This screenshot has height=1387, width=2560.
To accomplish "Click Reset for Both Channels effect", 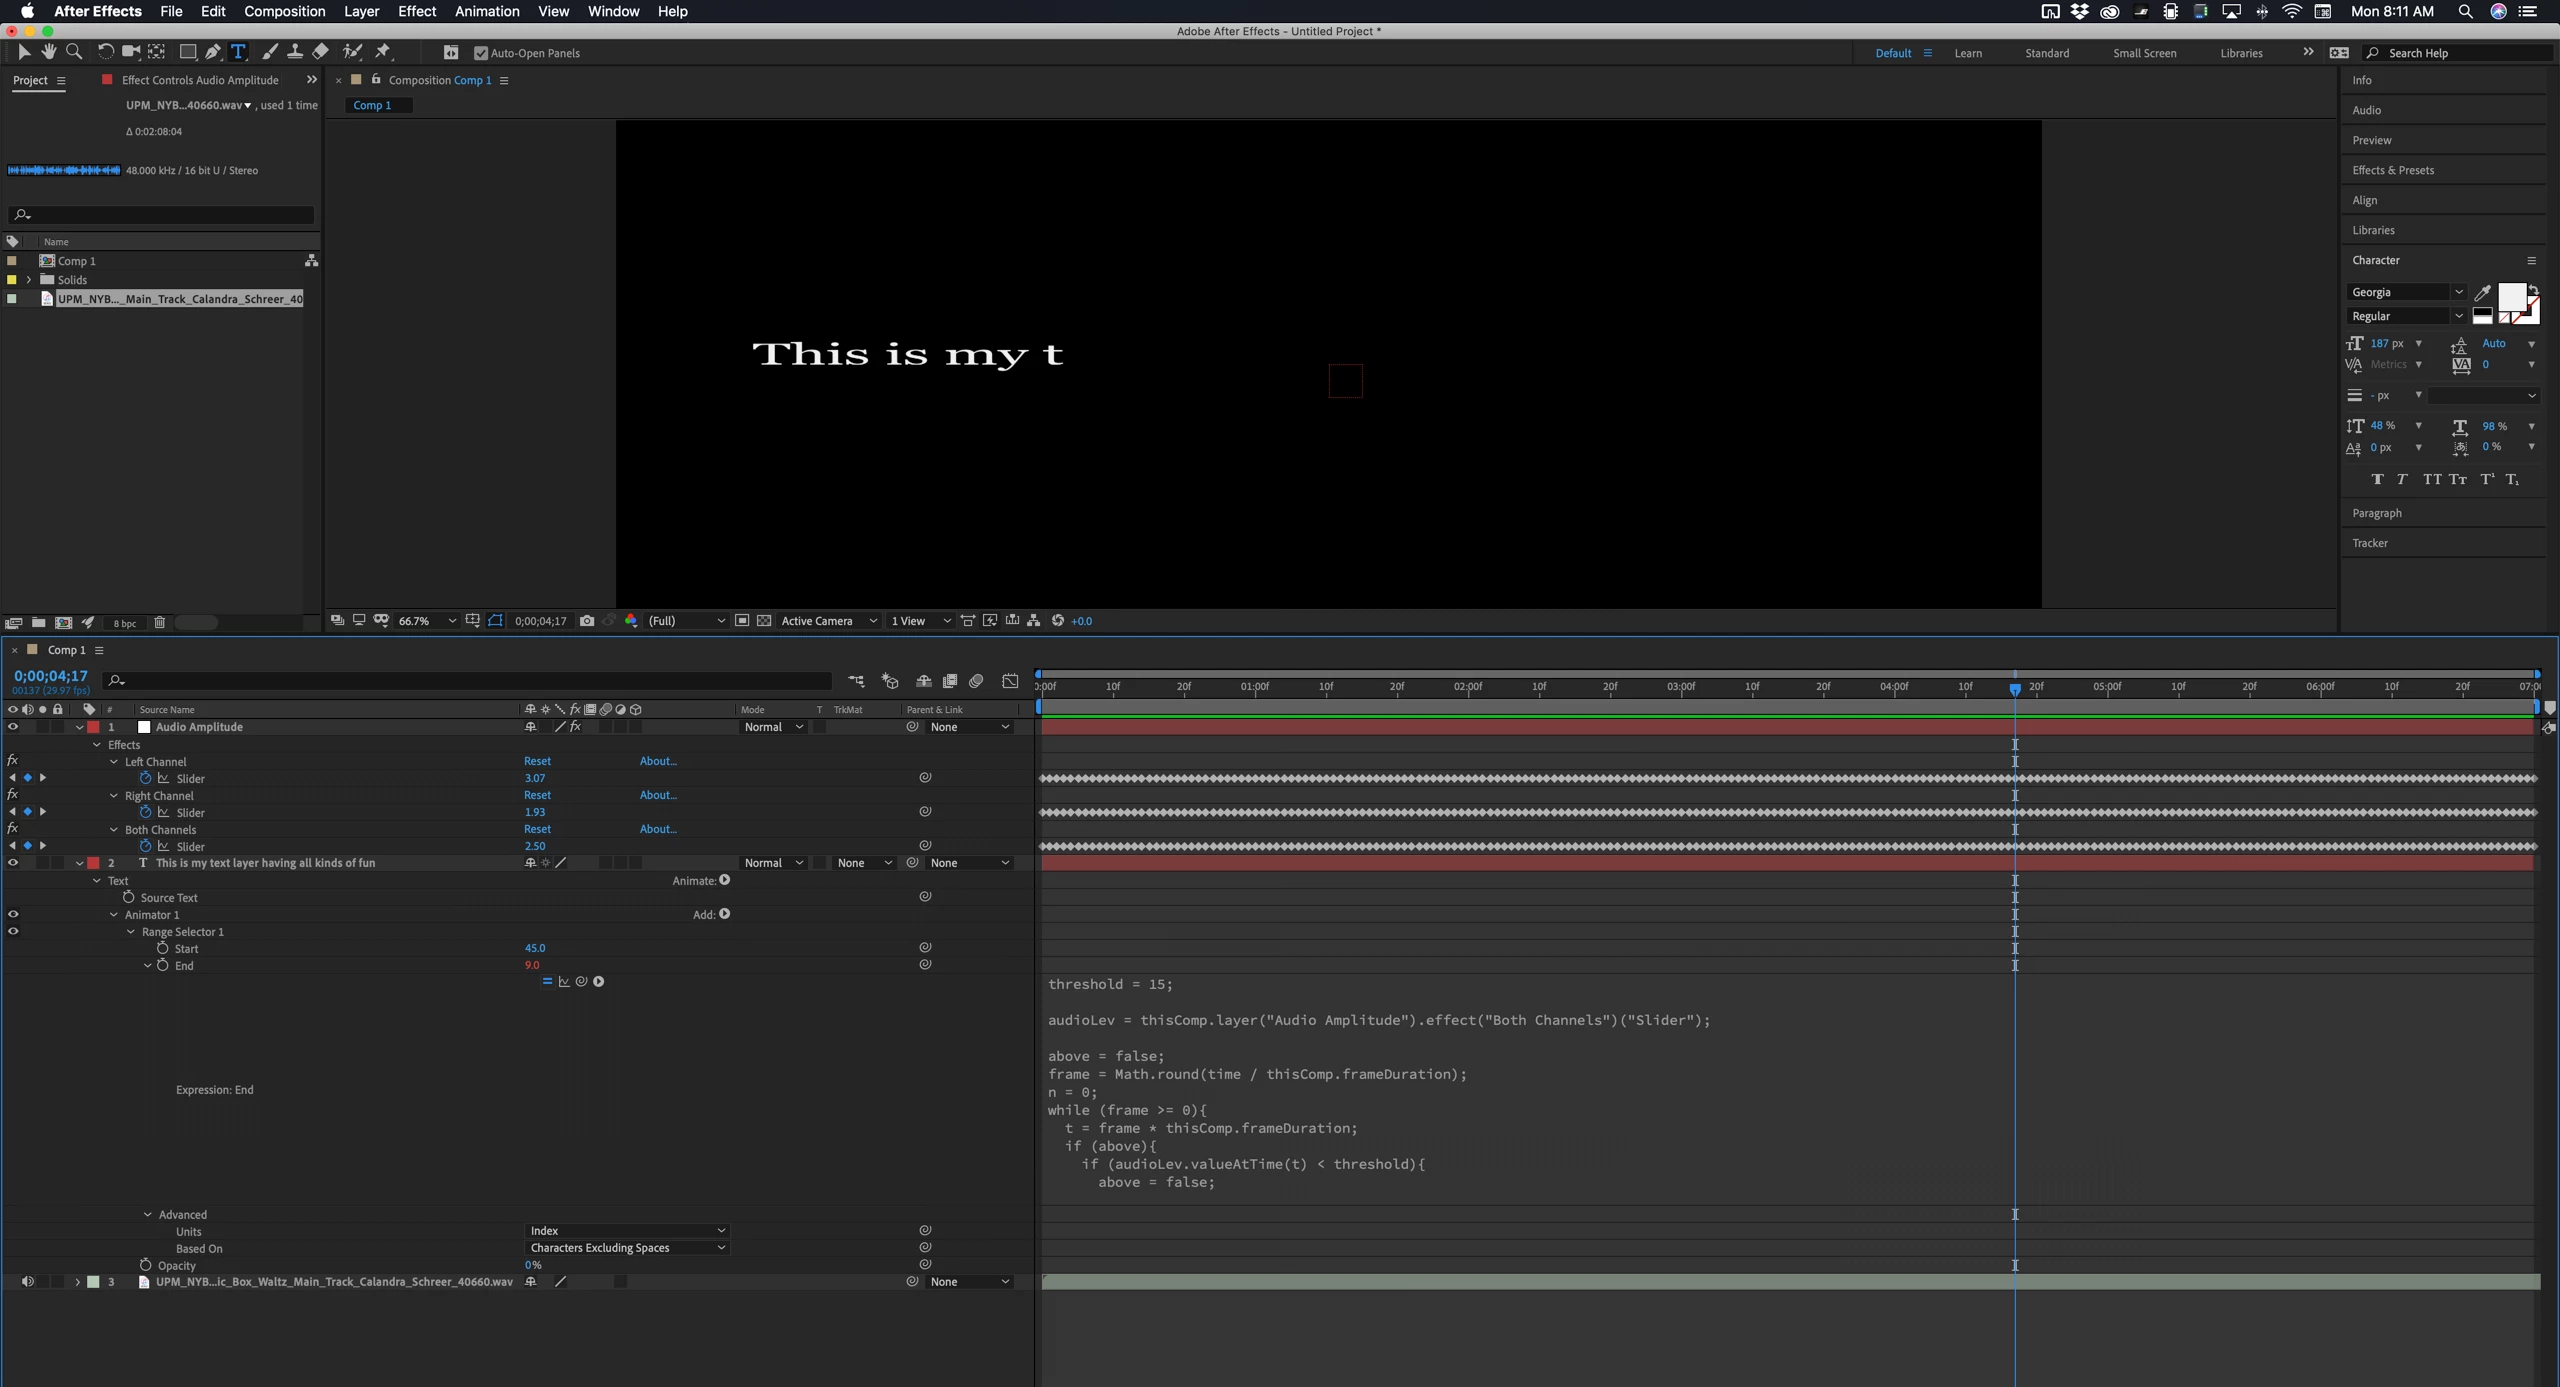I will coord(537,829).
